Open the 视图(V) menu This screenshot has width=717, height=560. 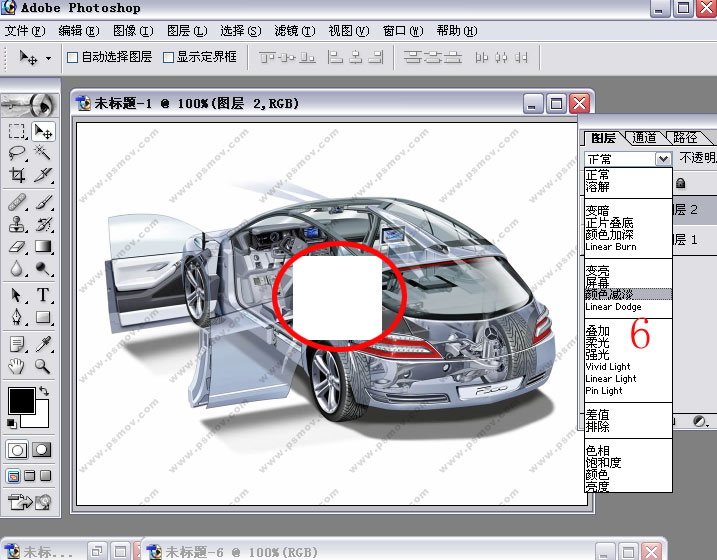349,31
